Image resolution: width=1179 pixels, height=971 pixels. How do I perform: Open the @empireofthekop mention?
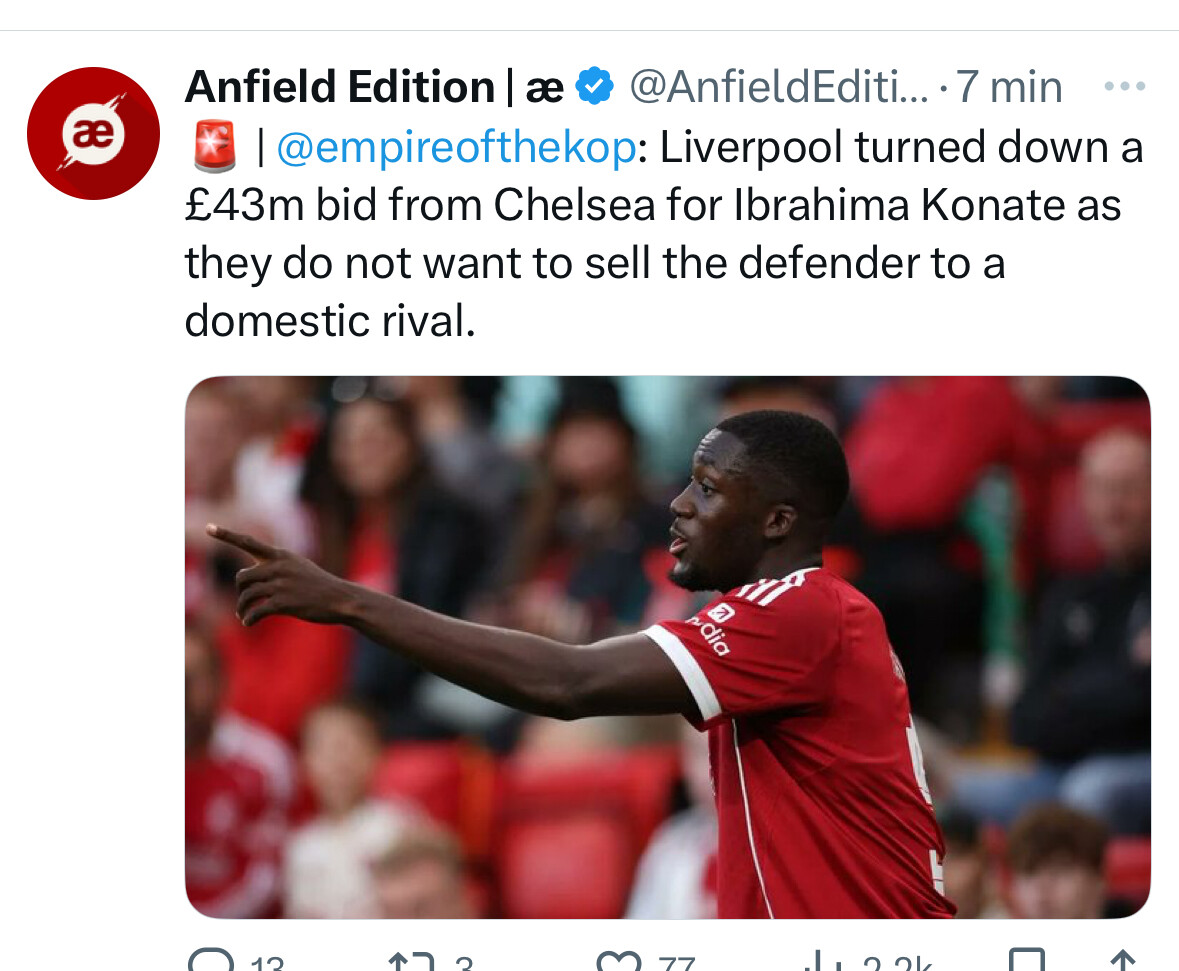coord(455,147)
